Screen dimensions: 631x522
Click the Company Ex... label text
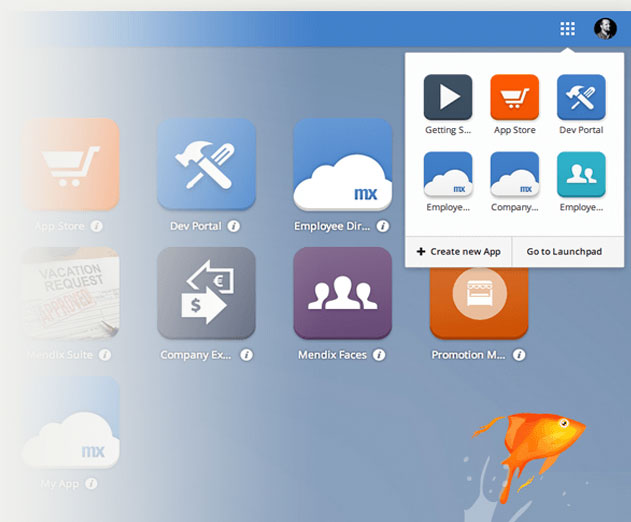point(196,355)
